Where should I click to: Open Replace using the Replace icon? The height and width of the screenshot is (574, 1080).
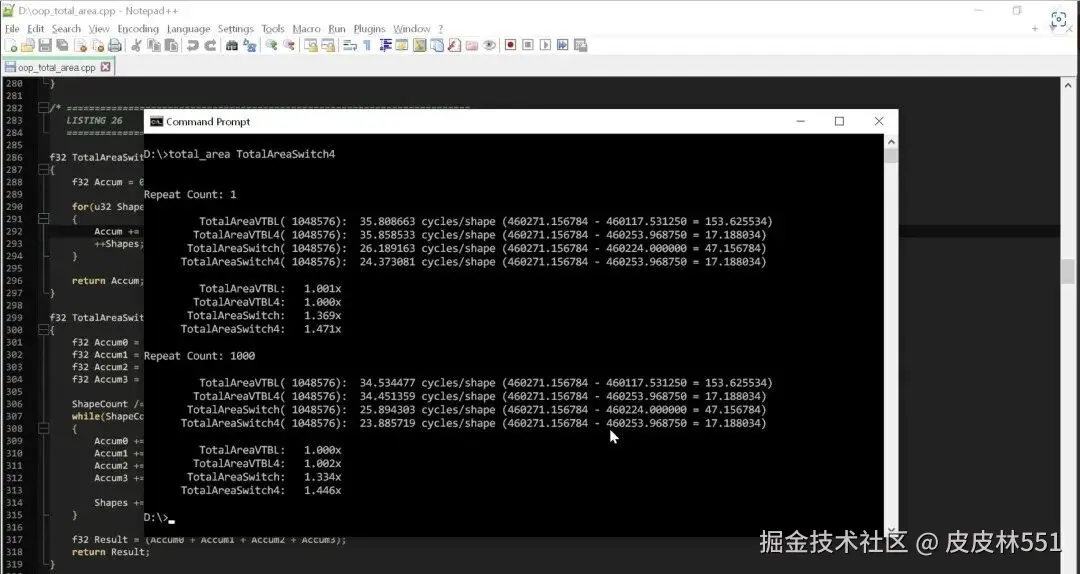[x=250, y=45]
